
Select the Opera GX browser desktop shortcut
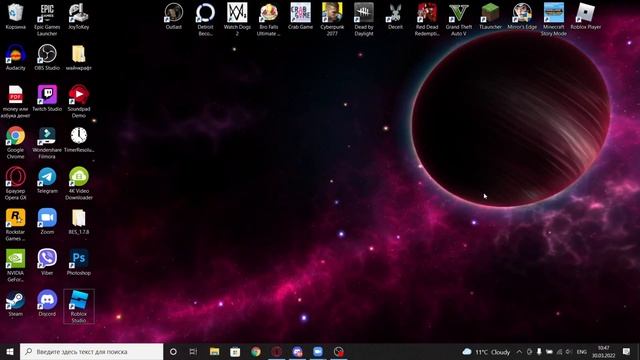[x=16, y=184]
